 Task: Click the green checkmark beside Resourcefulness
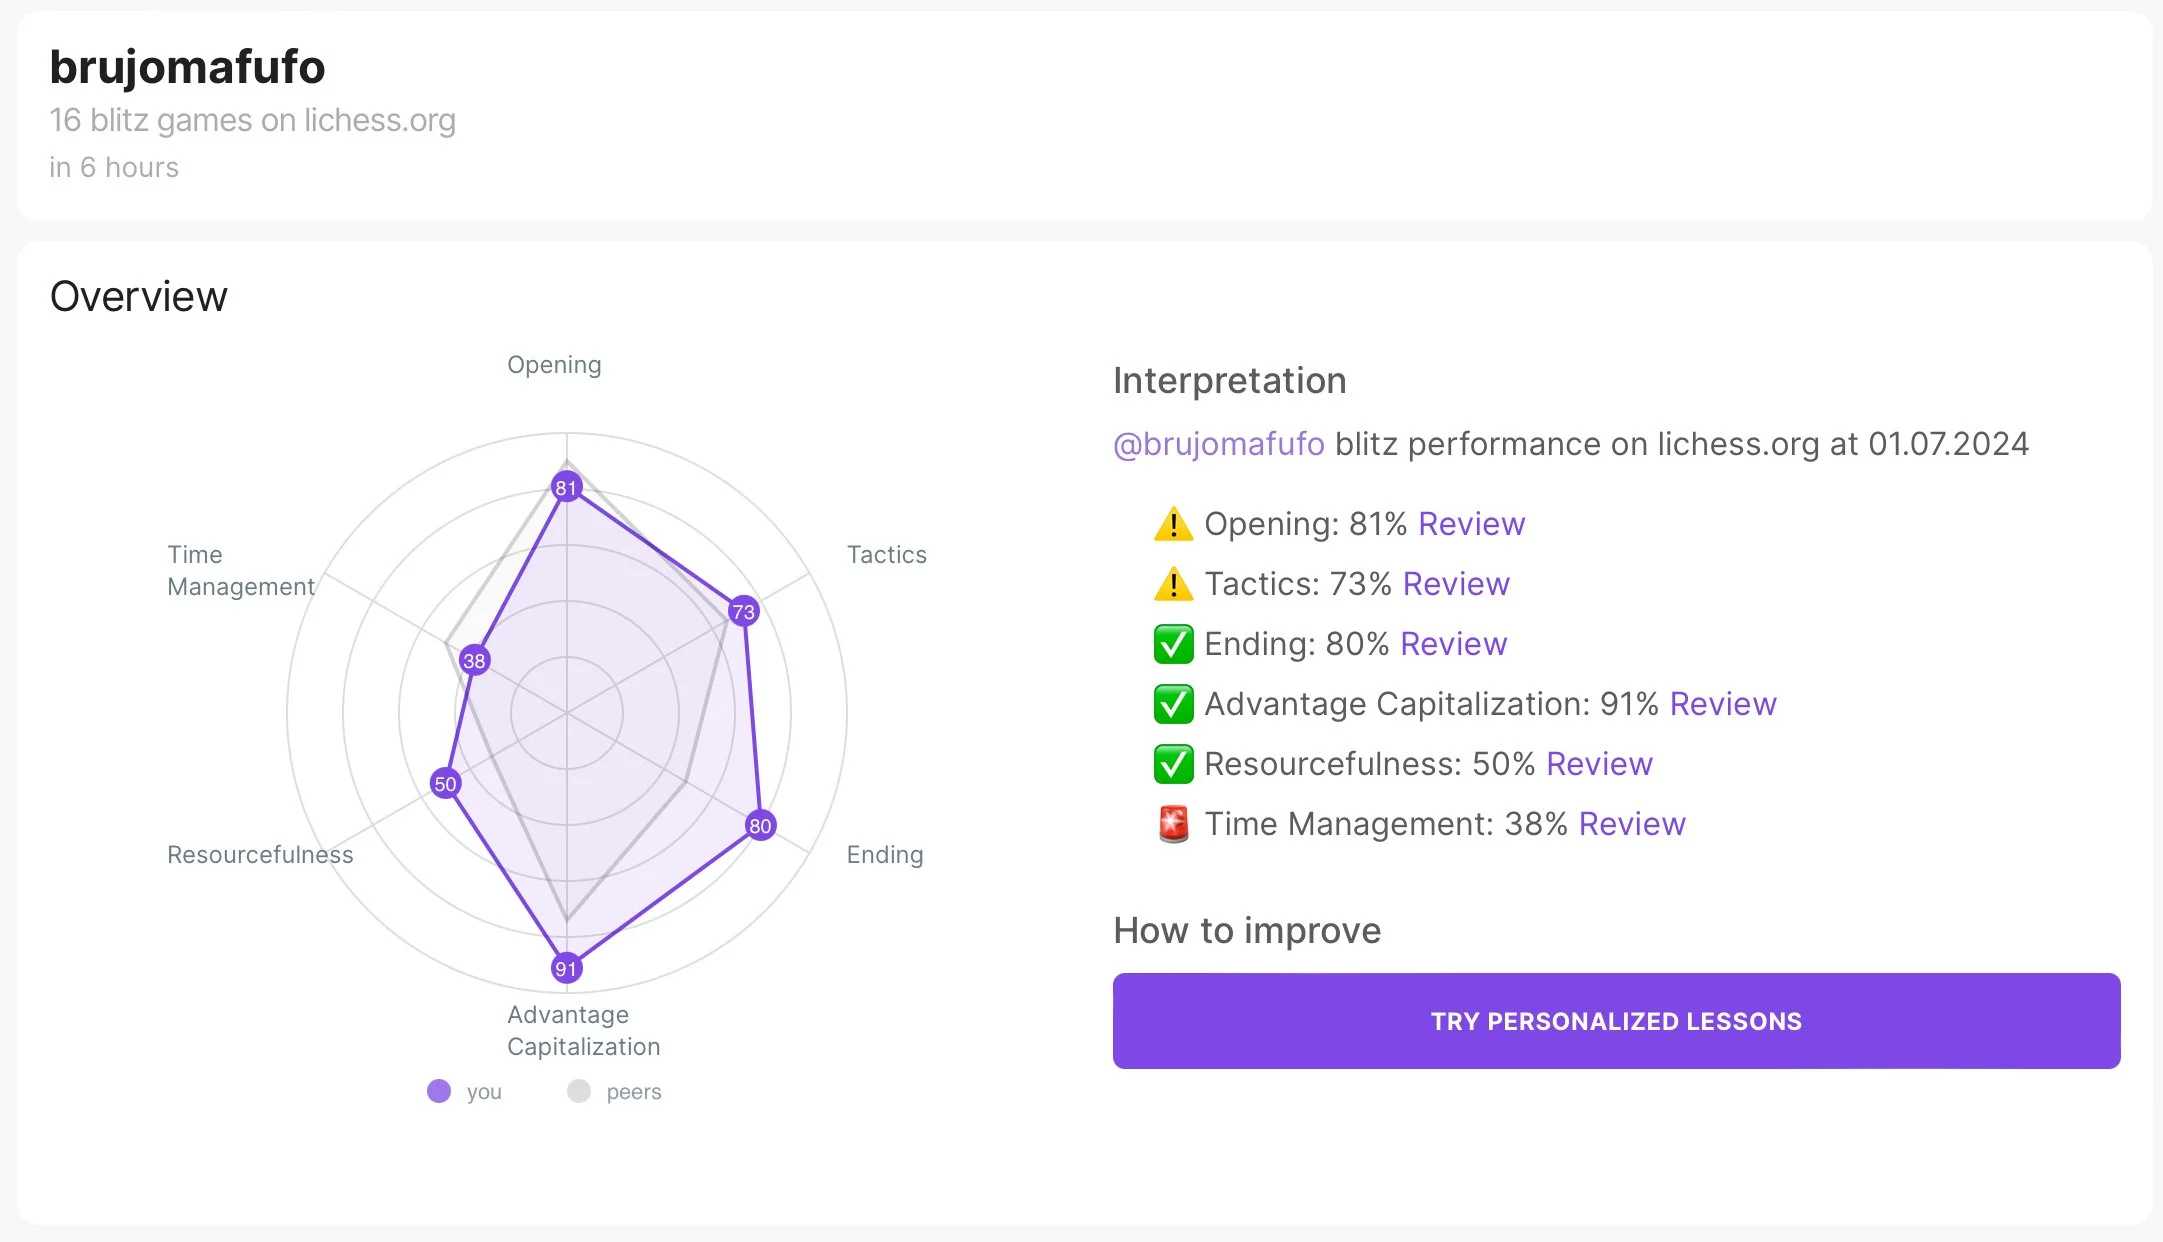point(1173,764)
